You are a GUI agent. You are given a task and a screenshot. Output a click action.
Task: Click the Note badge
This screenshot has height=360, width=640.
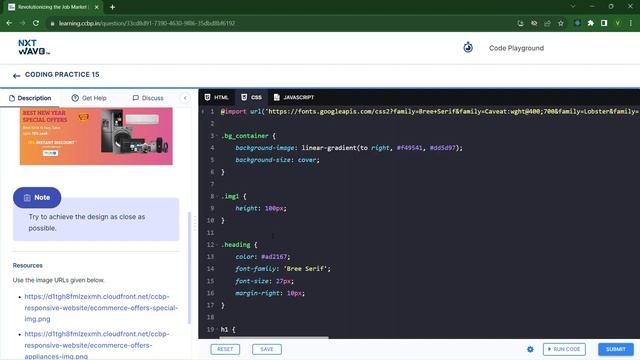point(37,198)
